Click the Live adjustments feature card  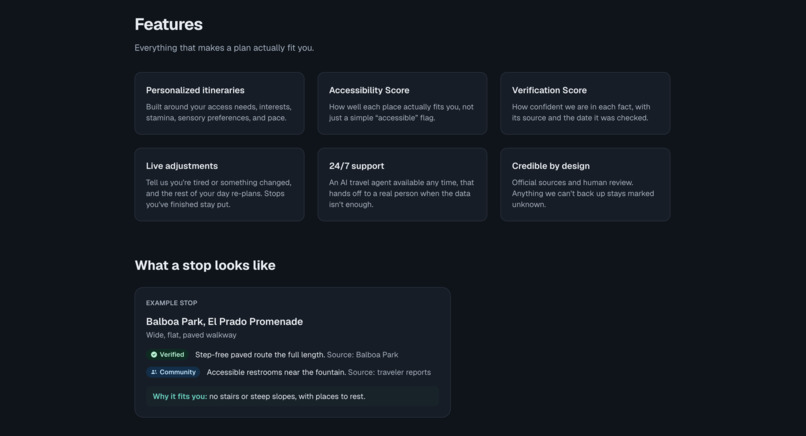pyautogui.click(x=219, y=185)
